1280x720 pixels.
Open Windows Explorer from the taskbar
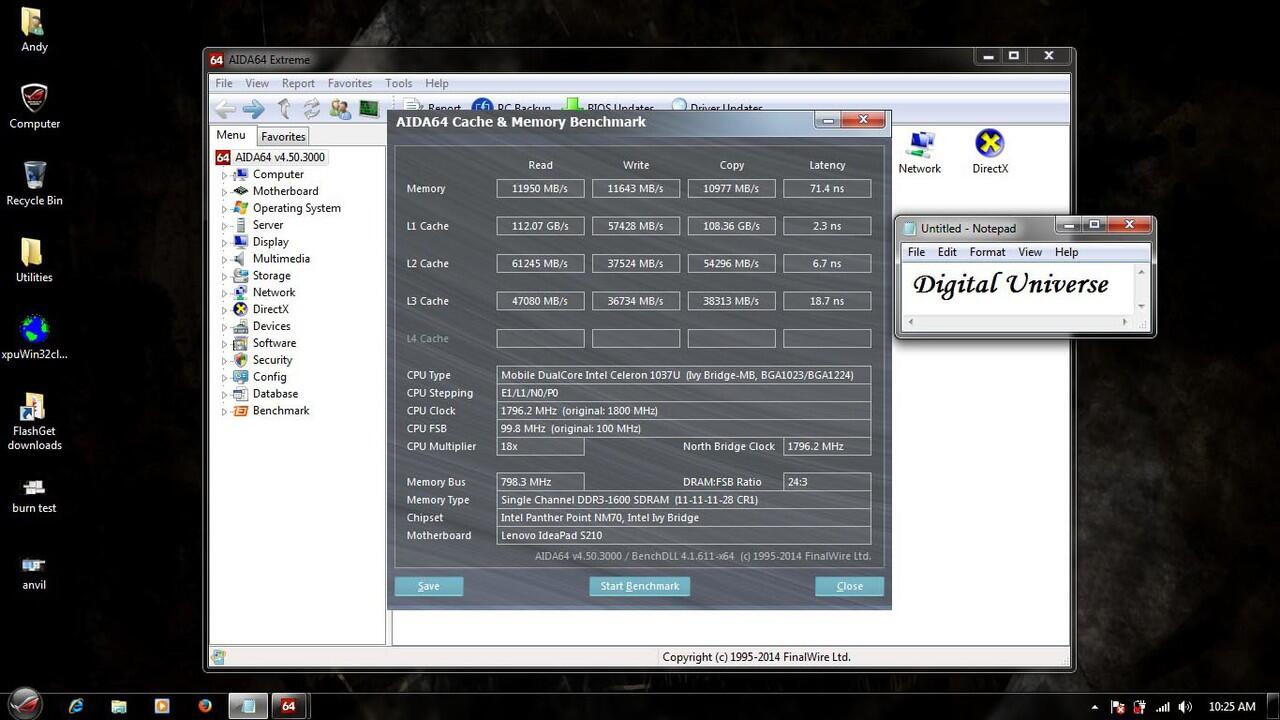coord(119,706)
